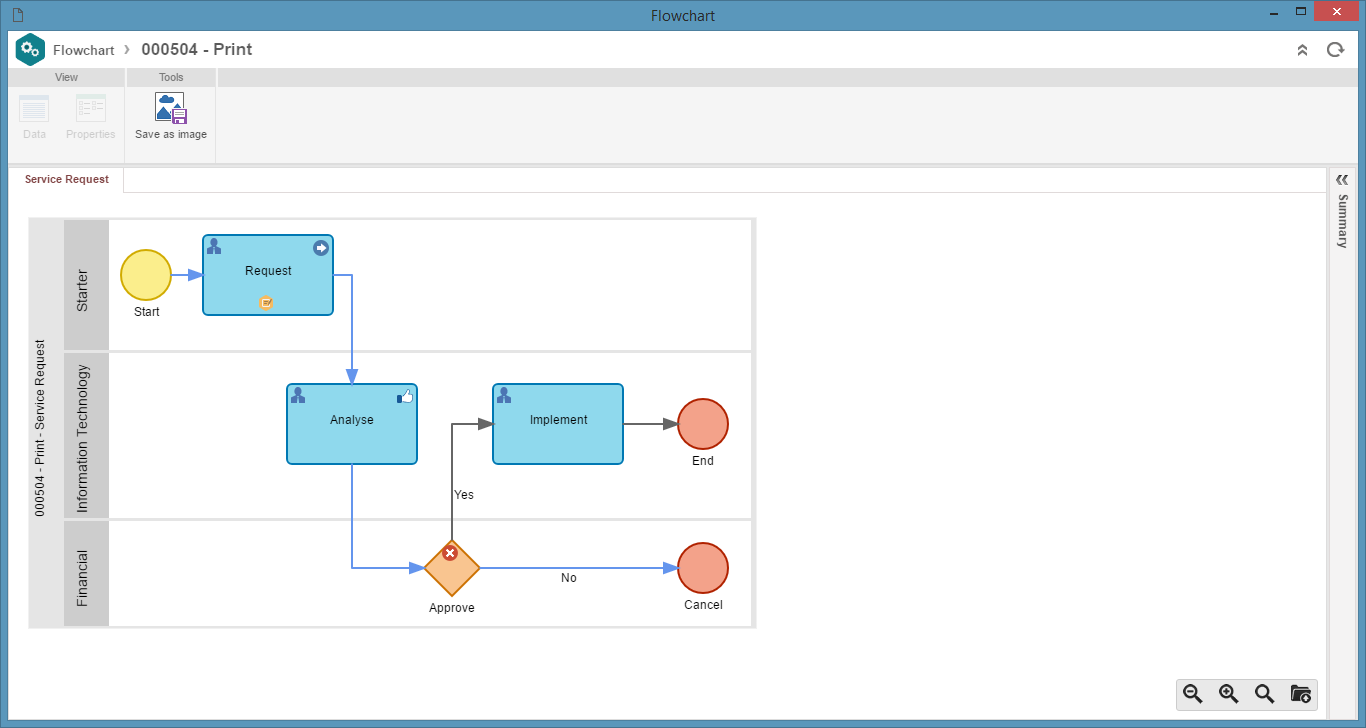Click the Save as image tool
The height and width of the screenshot is (728, 1366).
pos(171,117)
